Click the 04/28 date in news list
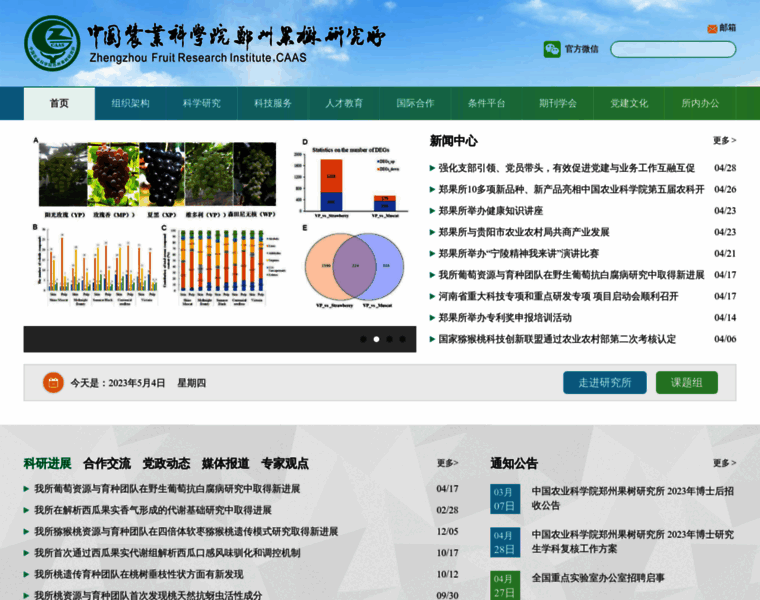This screenshot has height=600, width=760. [x=725, y=168]
